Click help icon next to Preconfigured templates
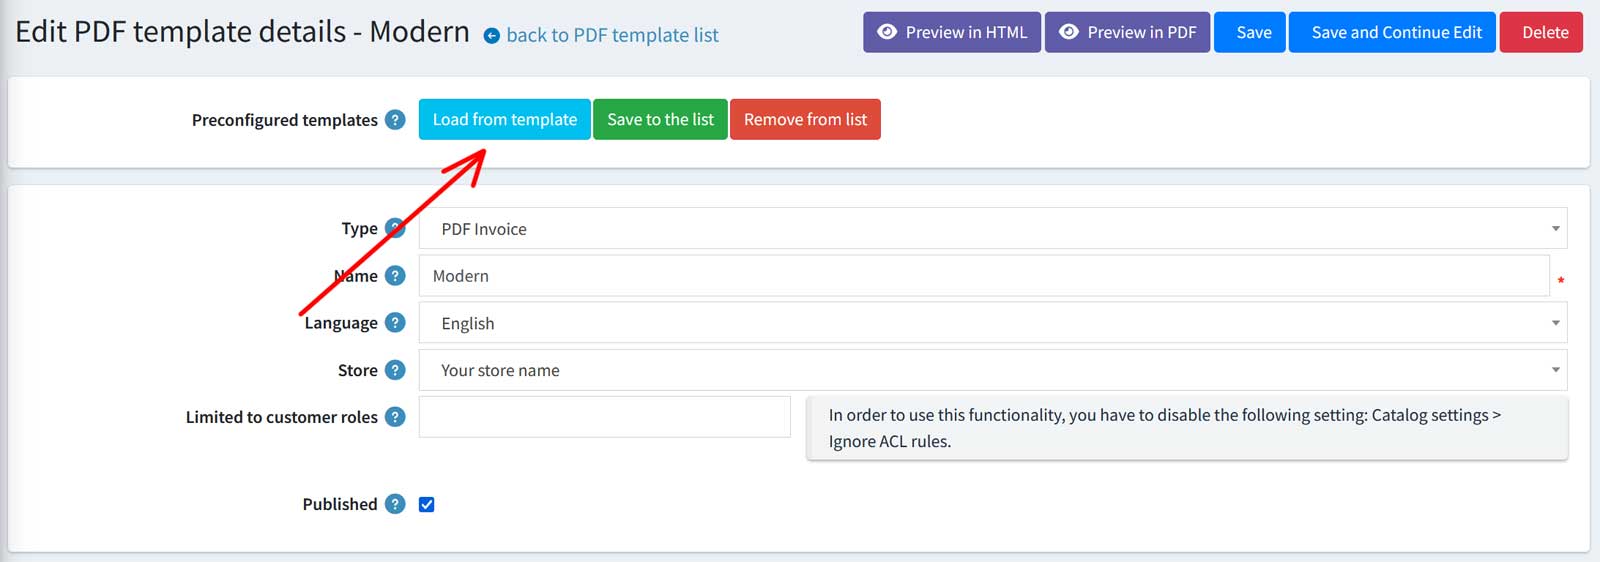Image resolution: width=1600 pixels, height=562 pixels. pos(396,120)
